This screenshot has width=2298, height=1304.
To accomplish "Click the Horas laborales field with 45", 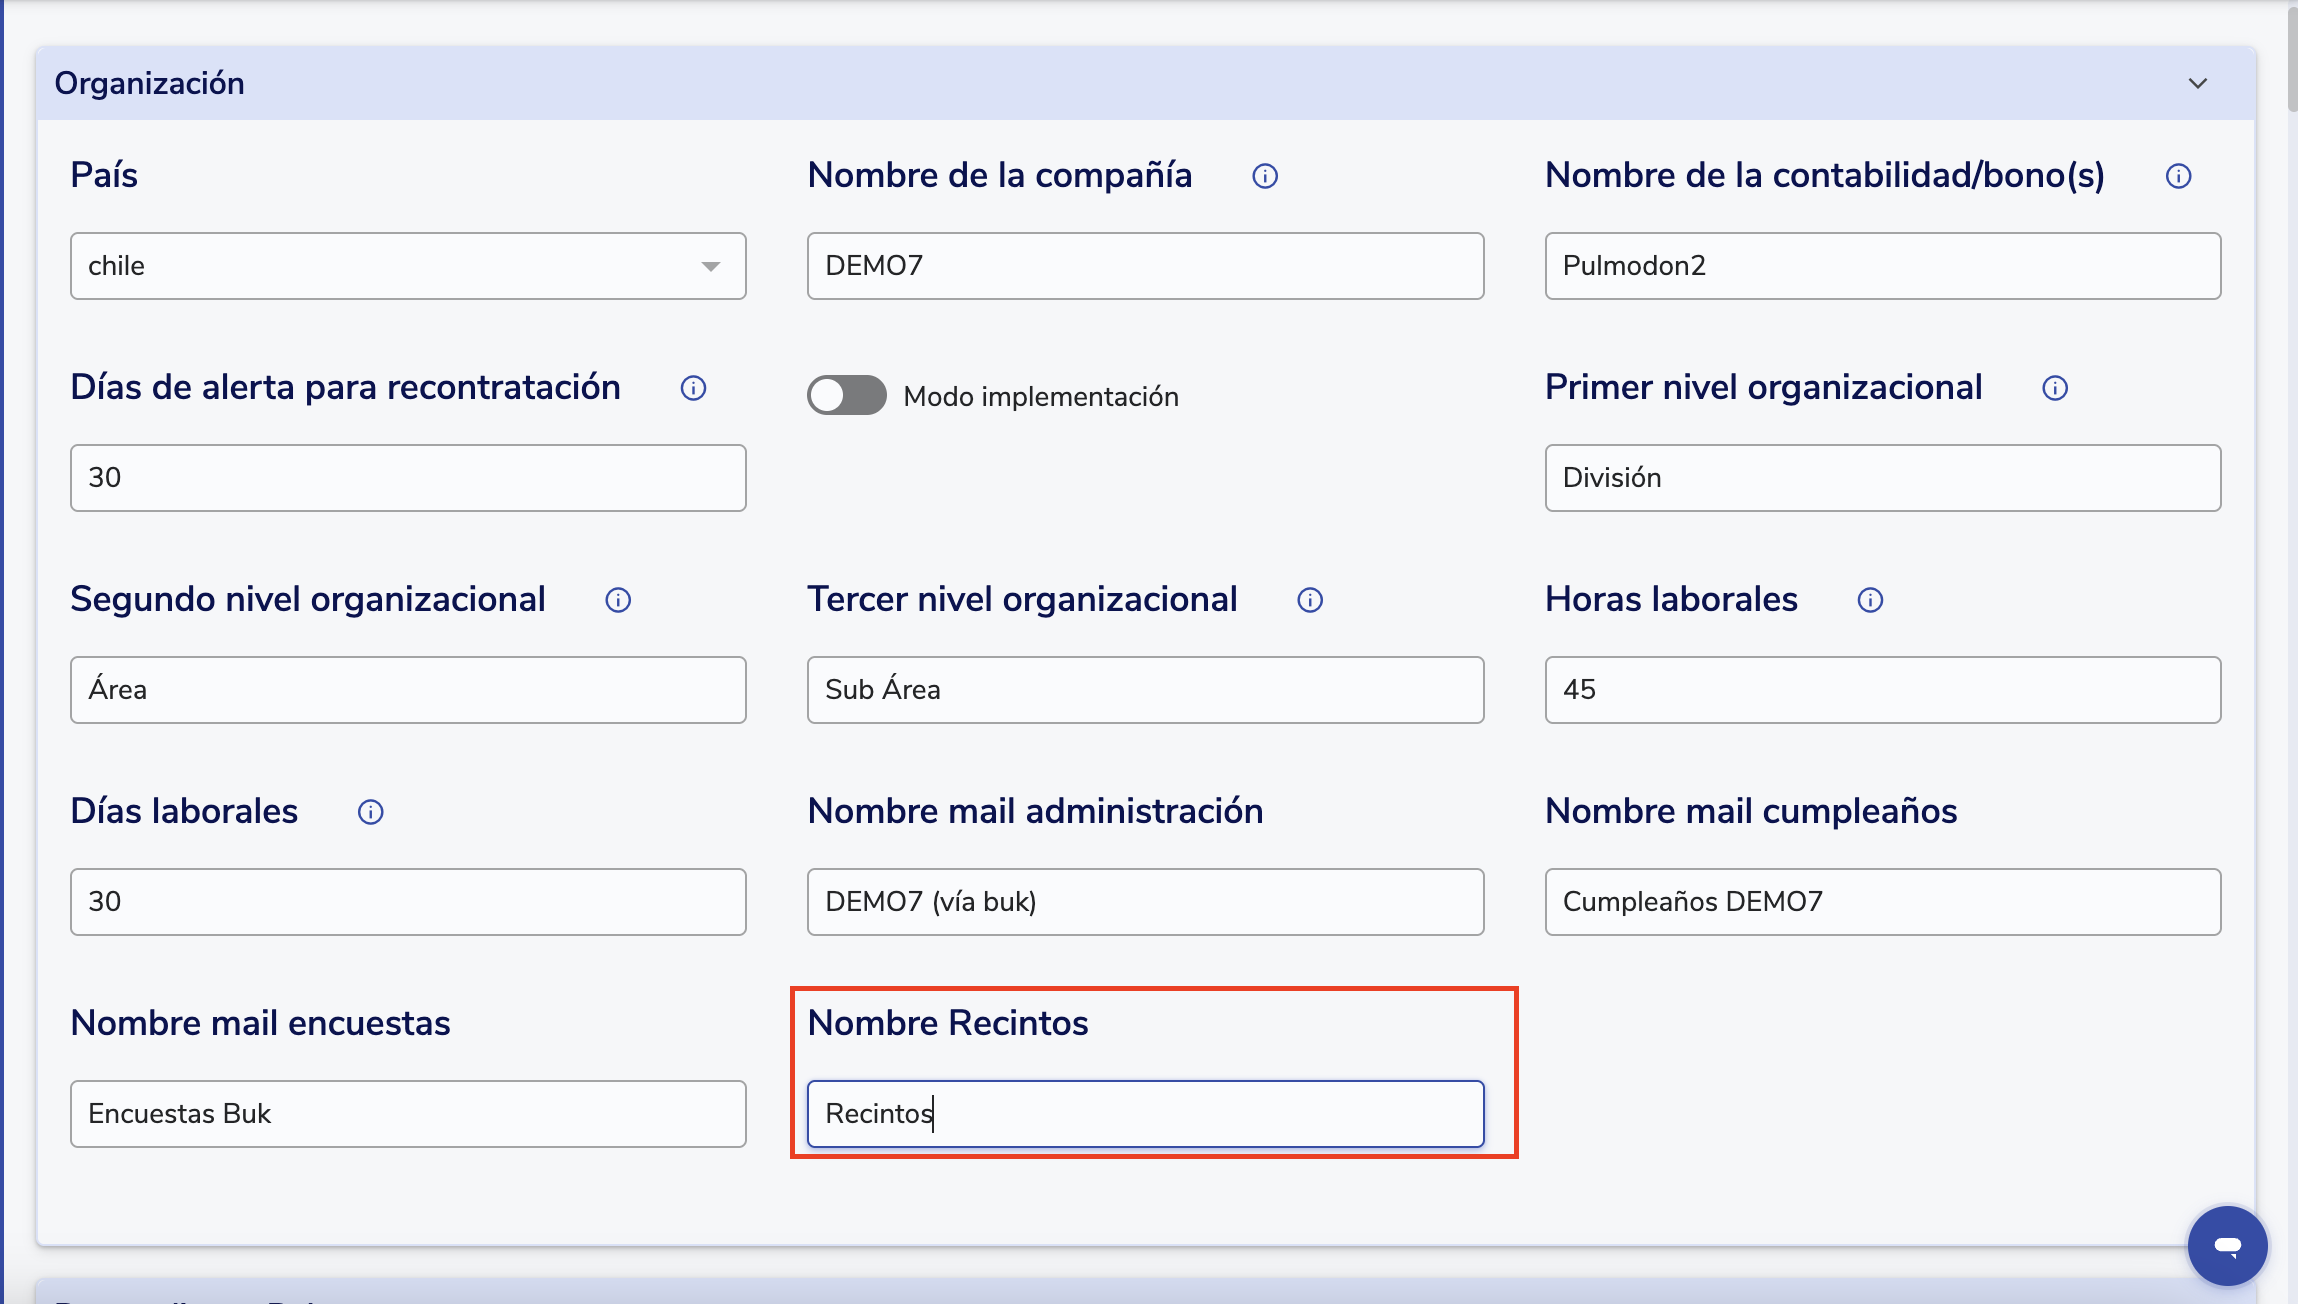I will [1882, 690].
